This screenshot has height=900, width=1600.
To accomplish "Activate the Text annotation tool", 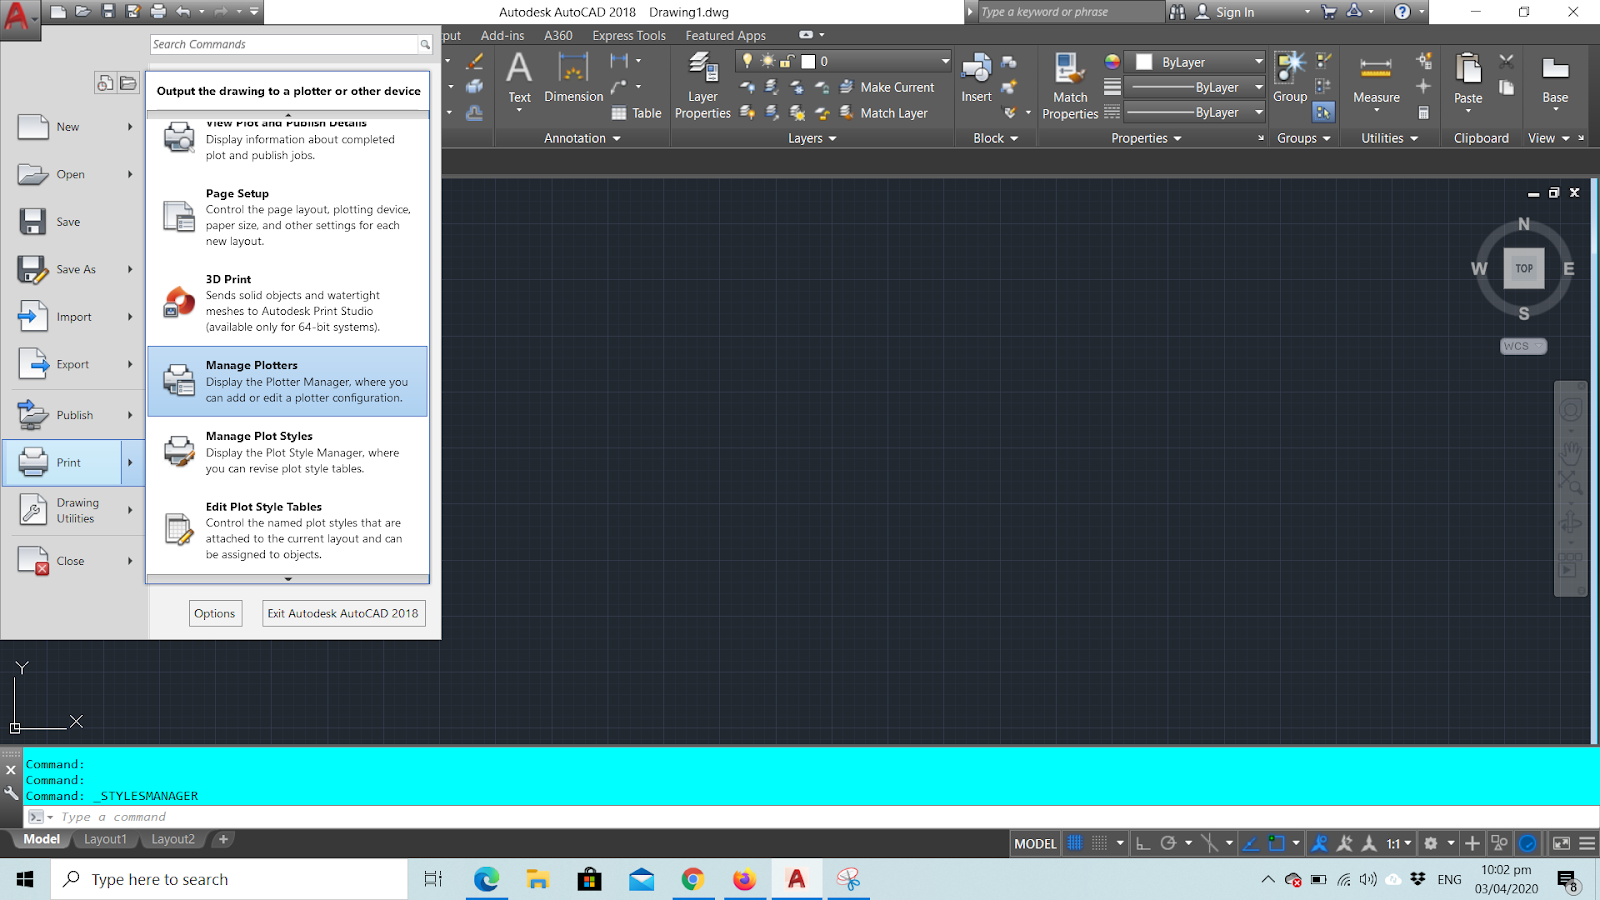I will (x=519, y=78).
